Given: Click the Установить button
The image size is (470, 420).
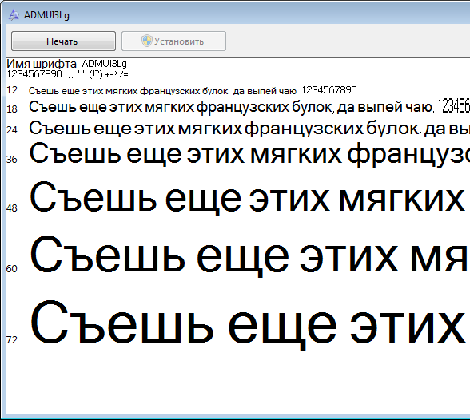Looking at the screenshot, I should click(x=173, y=41).
